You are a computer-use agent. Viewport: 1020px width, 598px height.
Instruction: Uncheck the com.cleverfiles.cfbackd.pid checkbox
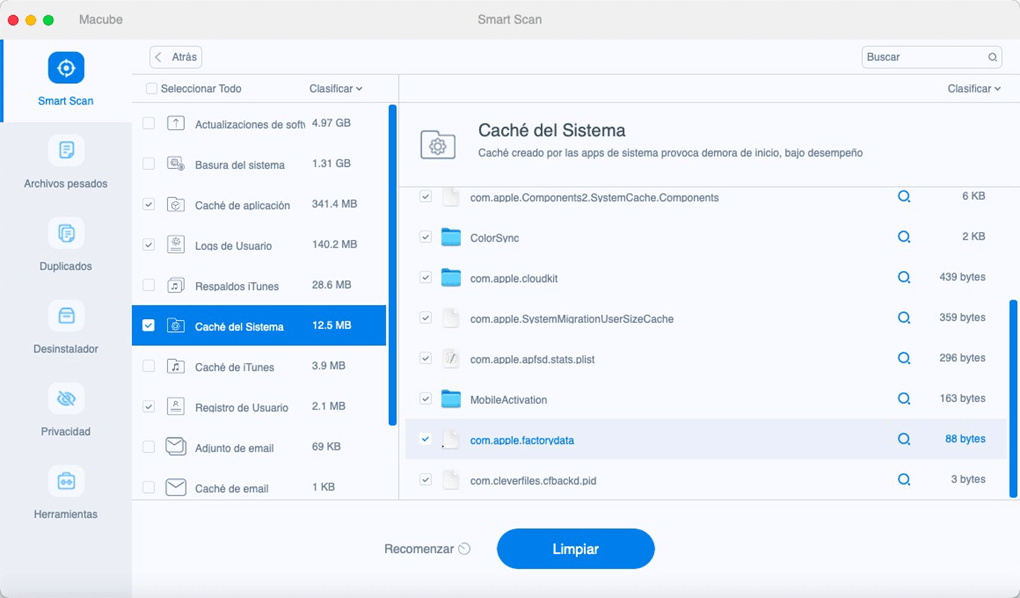425,480
